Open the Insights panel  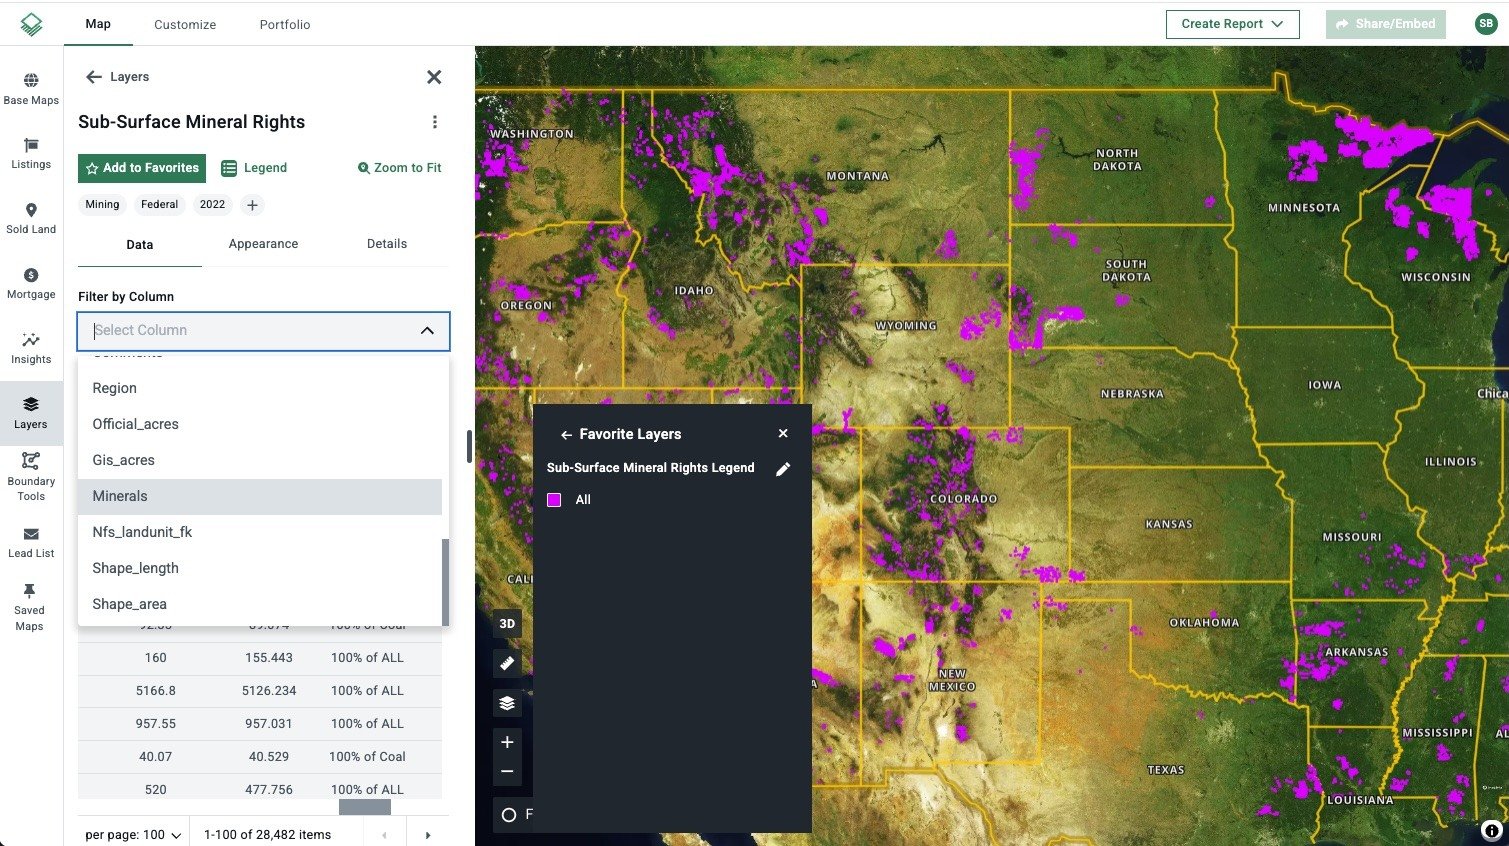tap(30, 347)
